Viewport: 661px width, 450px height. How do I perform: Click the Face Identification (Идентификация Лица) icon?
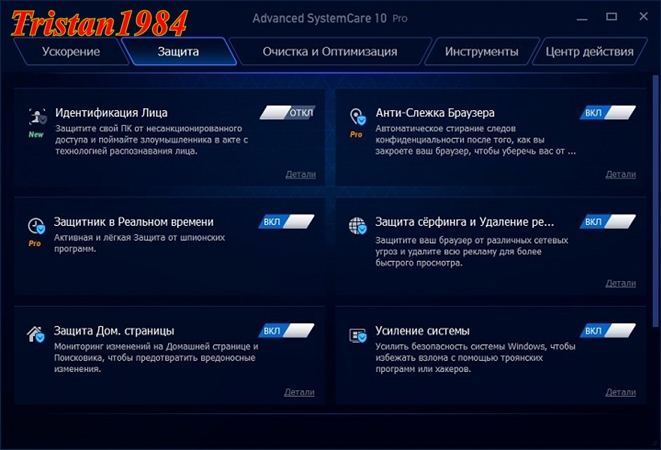(37, 116)
